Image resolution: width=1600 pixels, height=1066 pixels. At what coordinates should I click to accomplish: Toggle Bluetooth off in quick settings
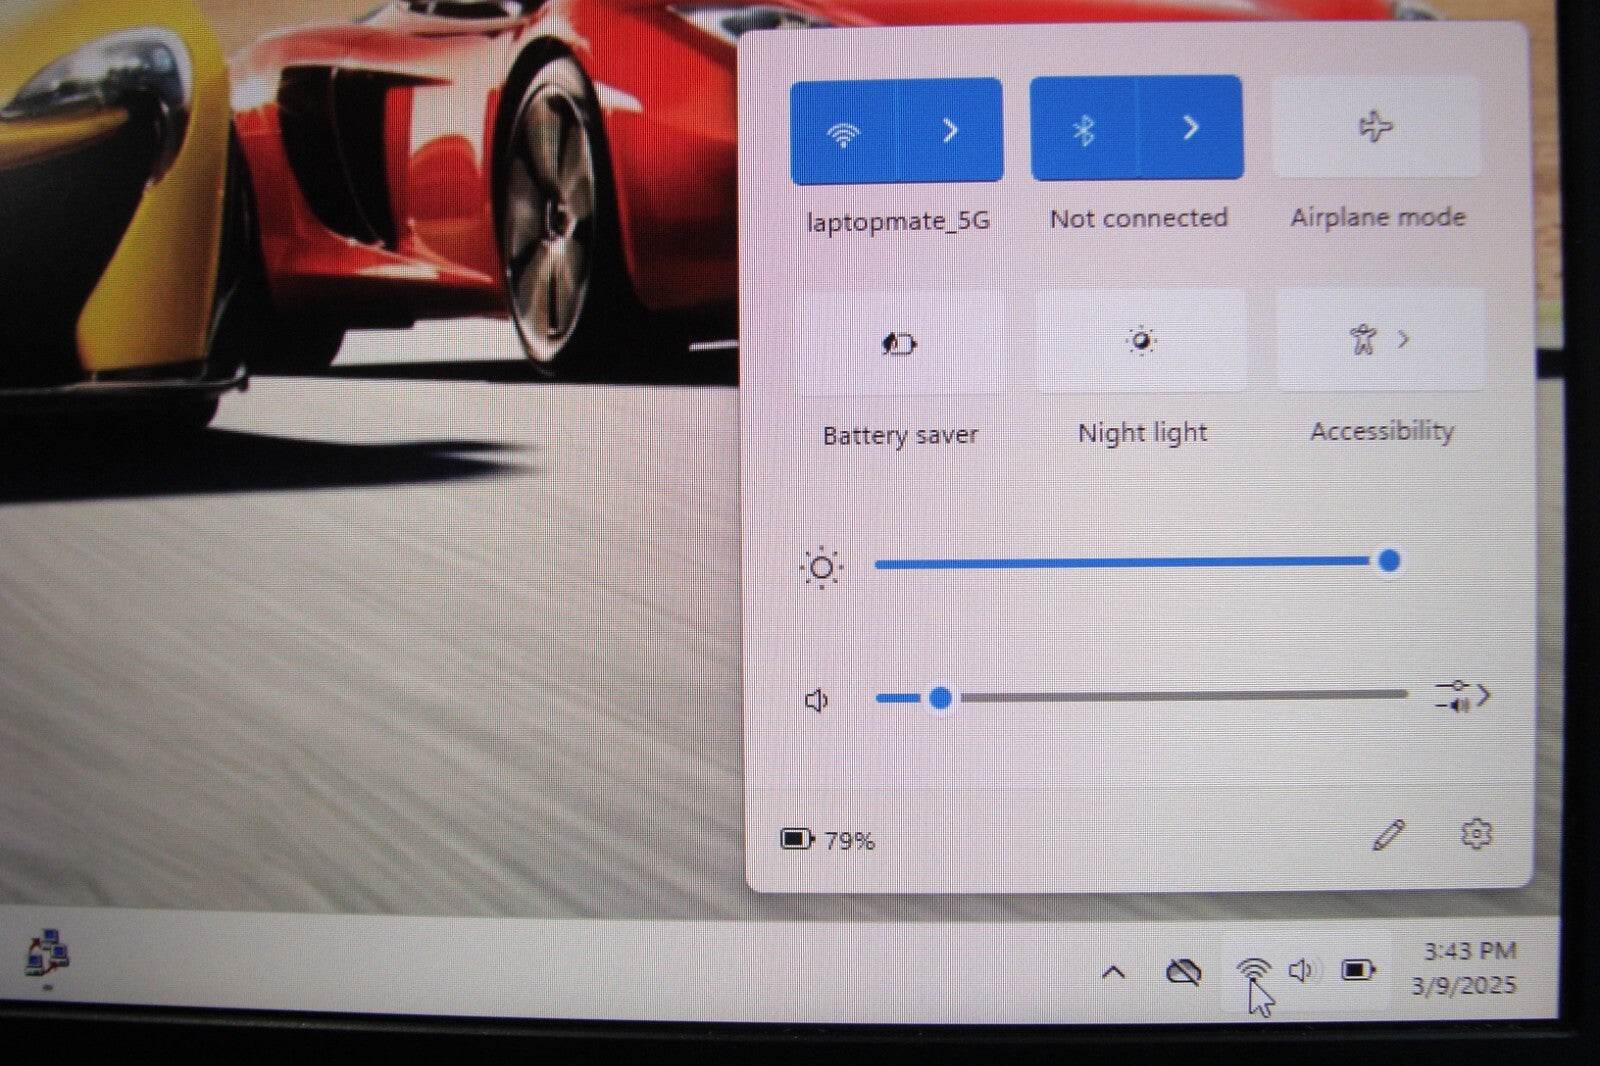pyautogui.click(x=1084, y=129)
